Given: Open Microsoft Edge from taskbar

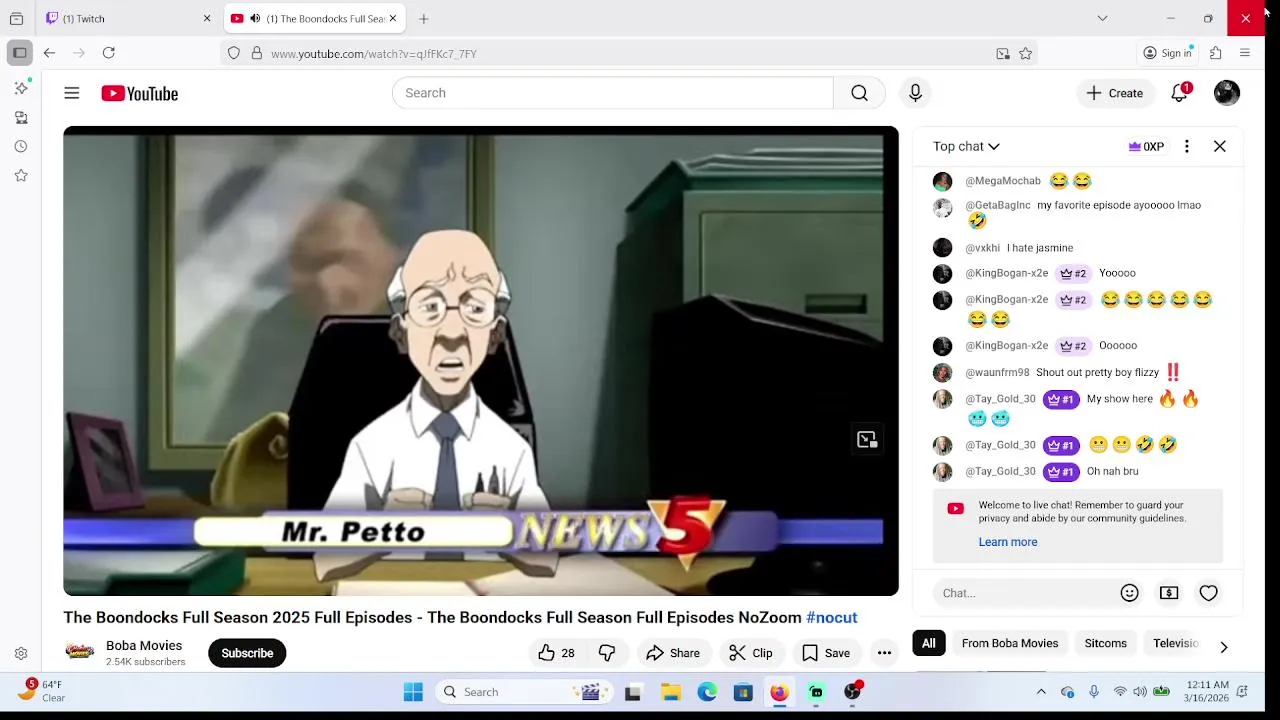Looking at the screenshot, I should click(x=707, y=692).
